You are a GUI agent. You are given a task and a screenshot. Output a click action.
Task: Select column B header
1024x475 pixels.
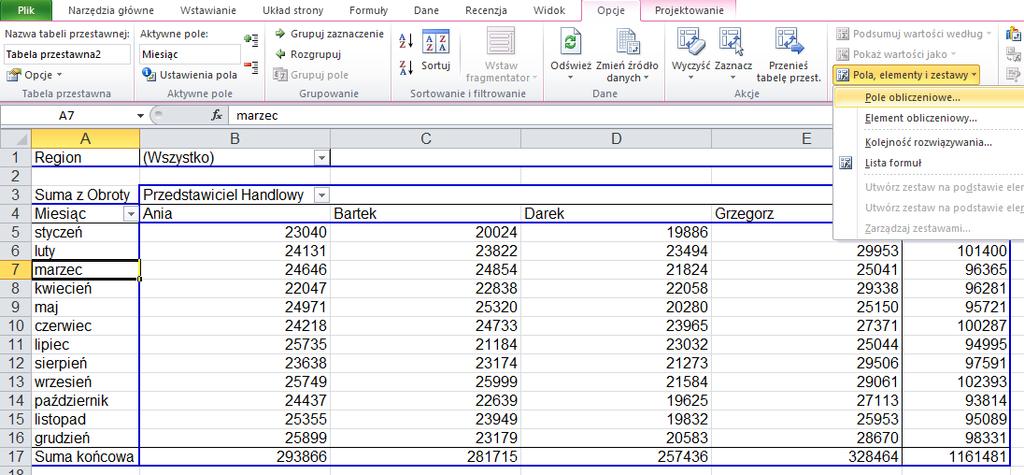(234, 139)
